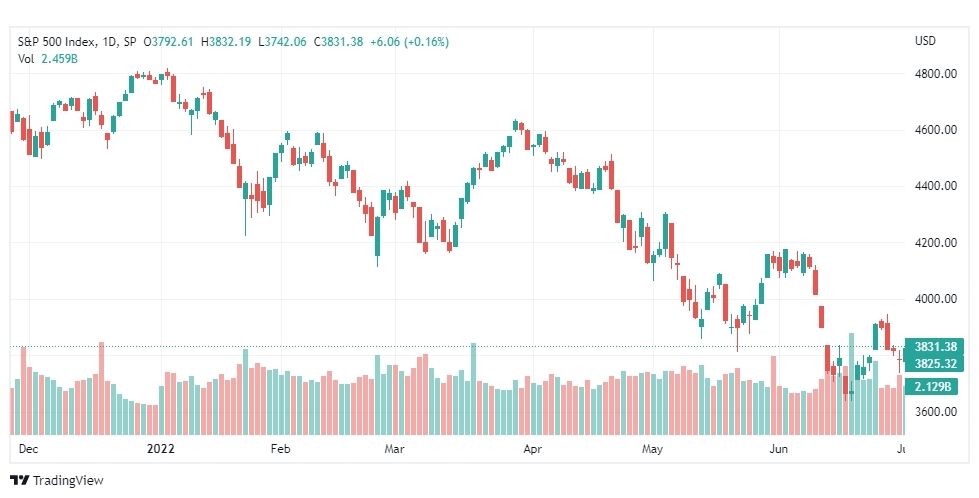Click the 4200.00 price axis label
This screenshot has width=979, height=498.
point(935,242)
